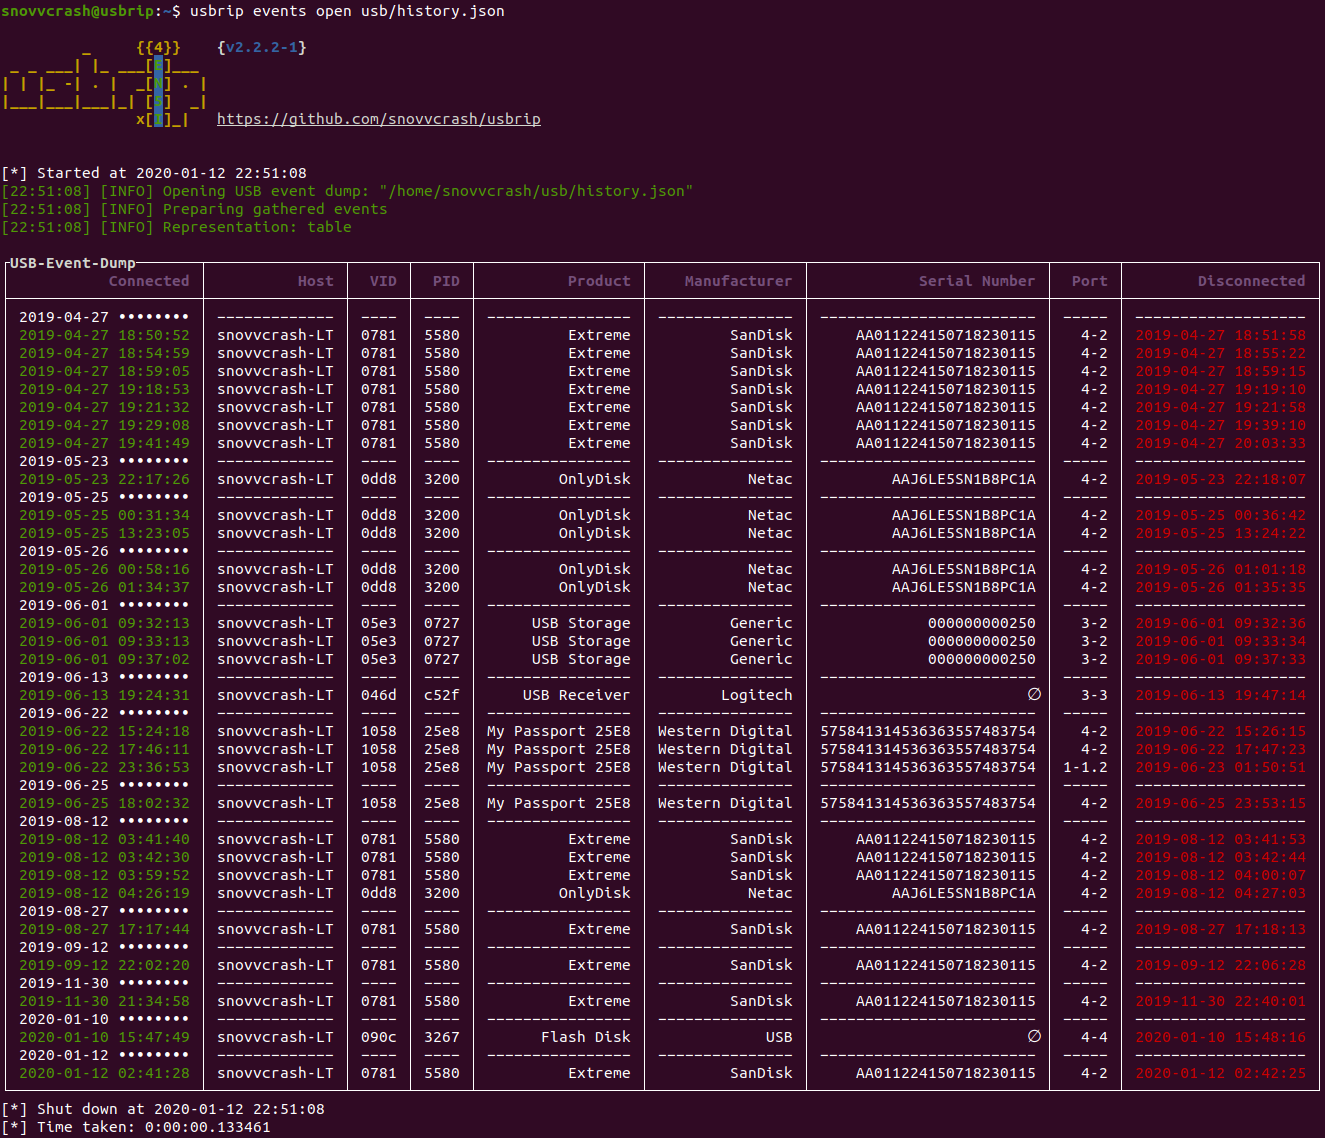
Task: Click the Manufacturer column header
Action: [x=738, y=281]
